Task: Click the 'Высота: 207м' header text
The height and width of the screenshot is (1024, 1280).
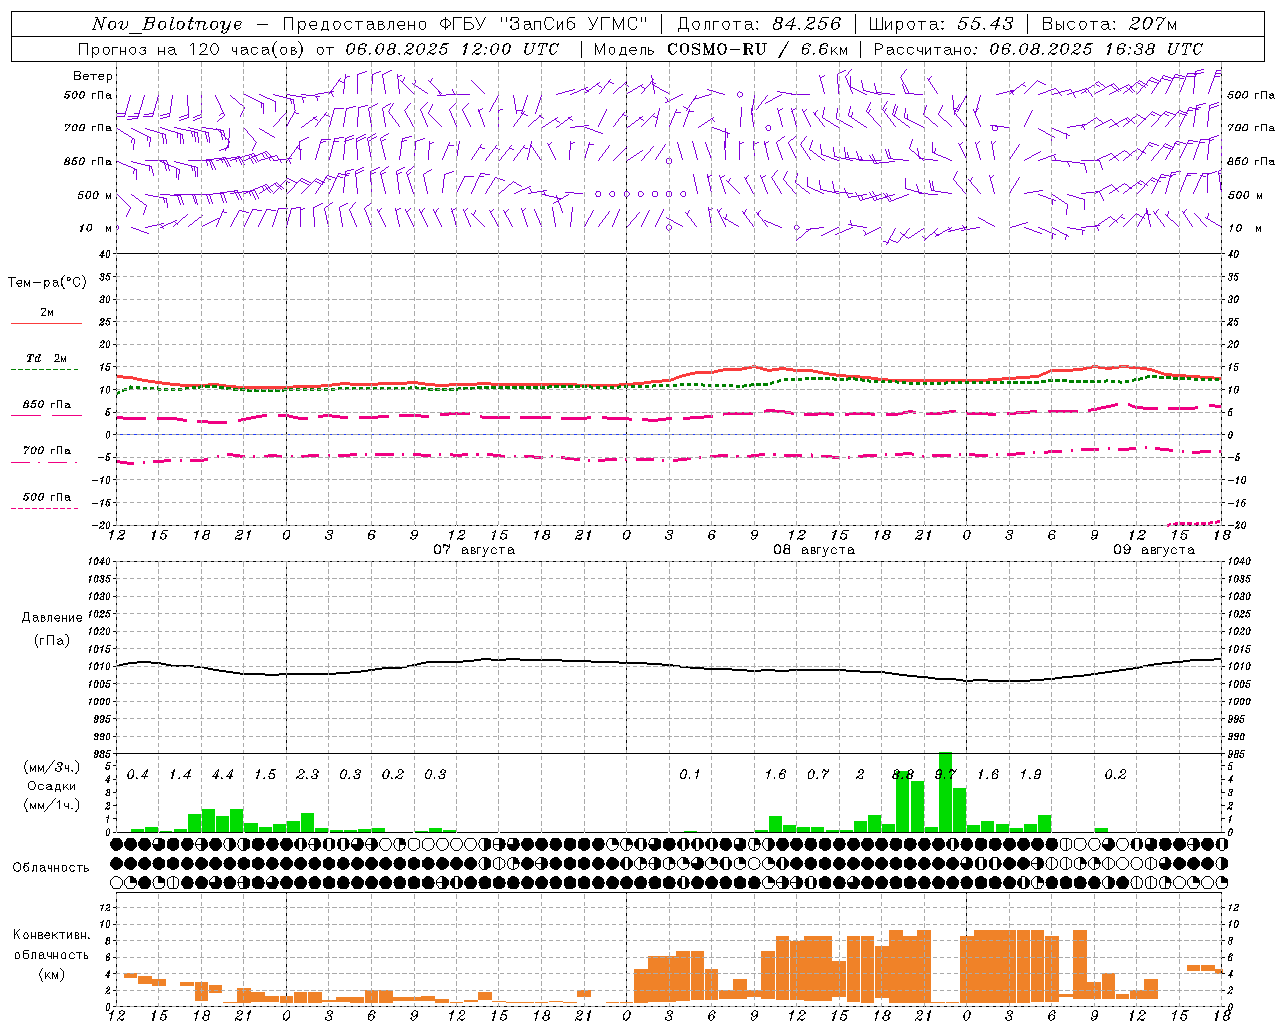Action: tap(1109, 24)
